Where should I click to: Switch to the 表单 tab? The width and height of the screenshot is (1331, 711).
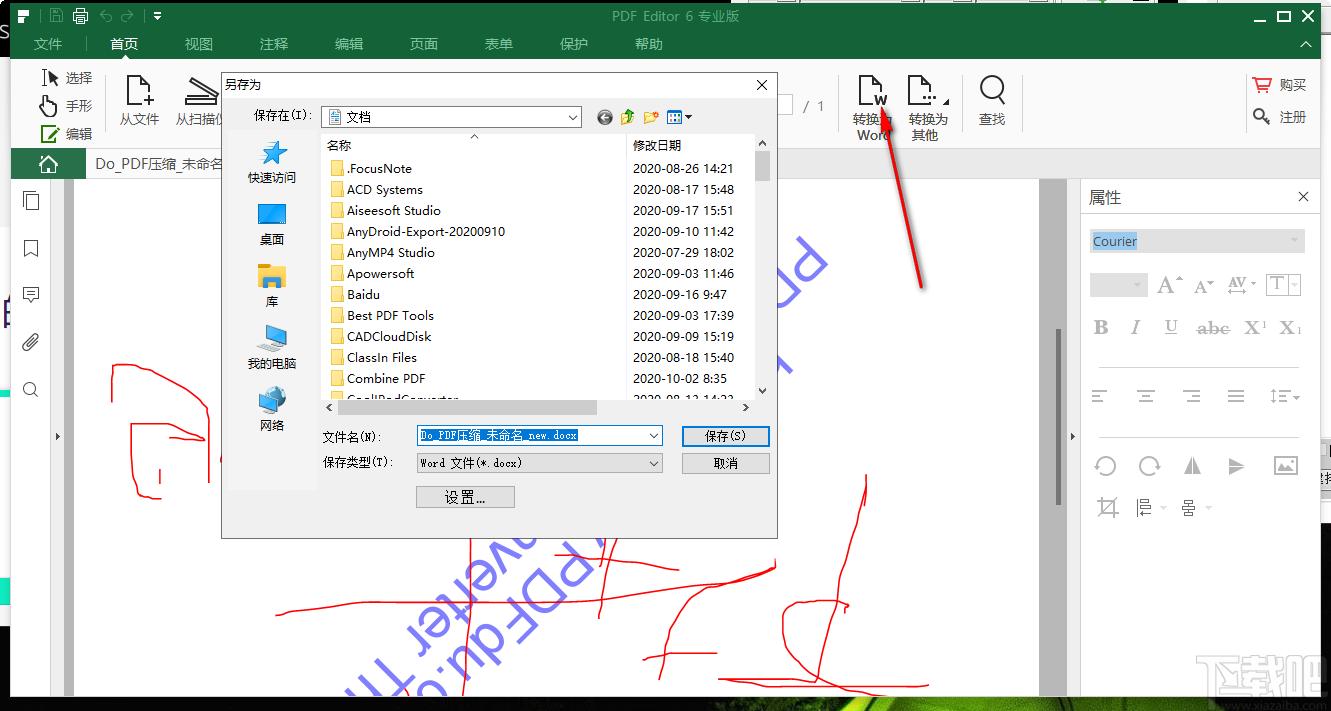499,44
